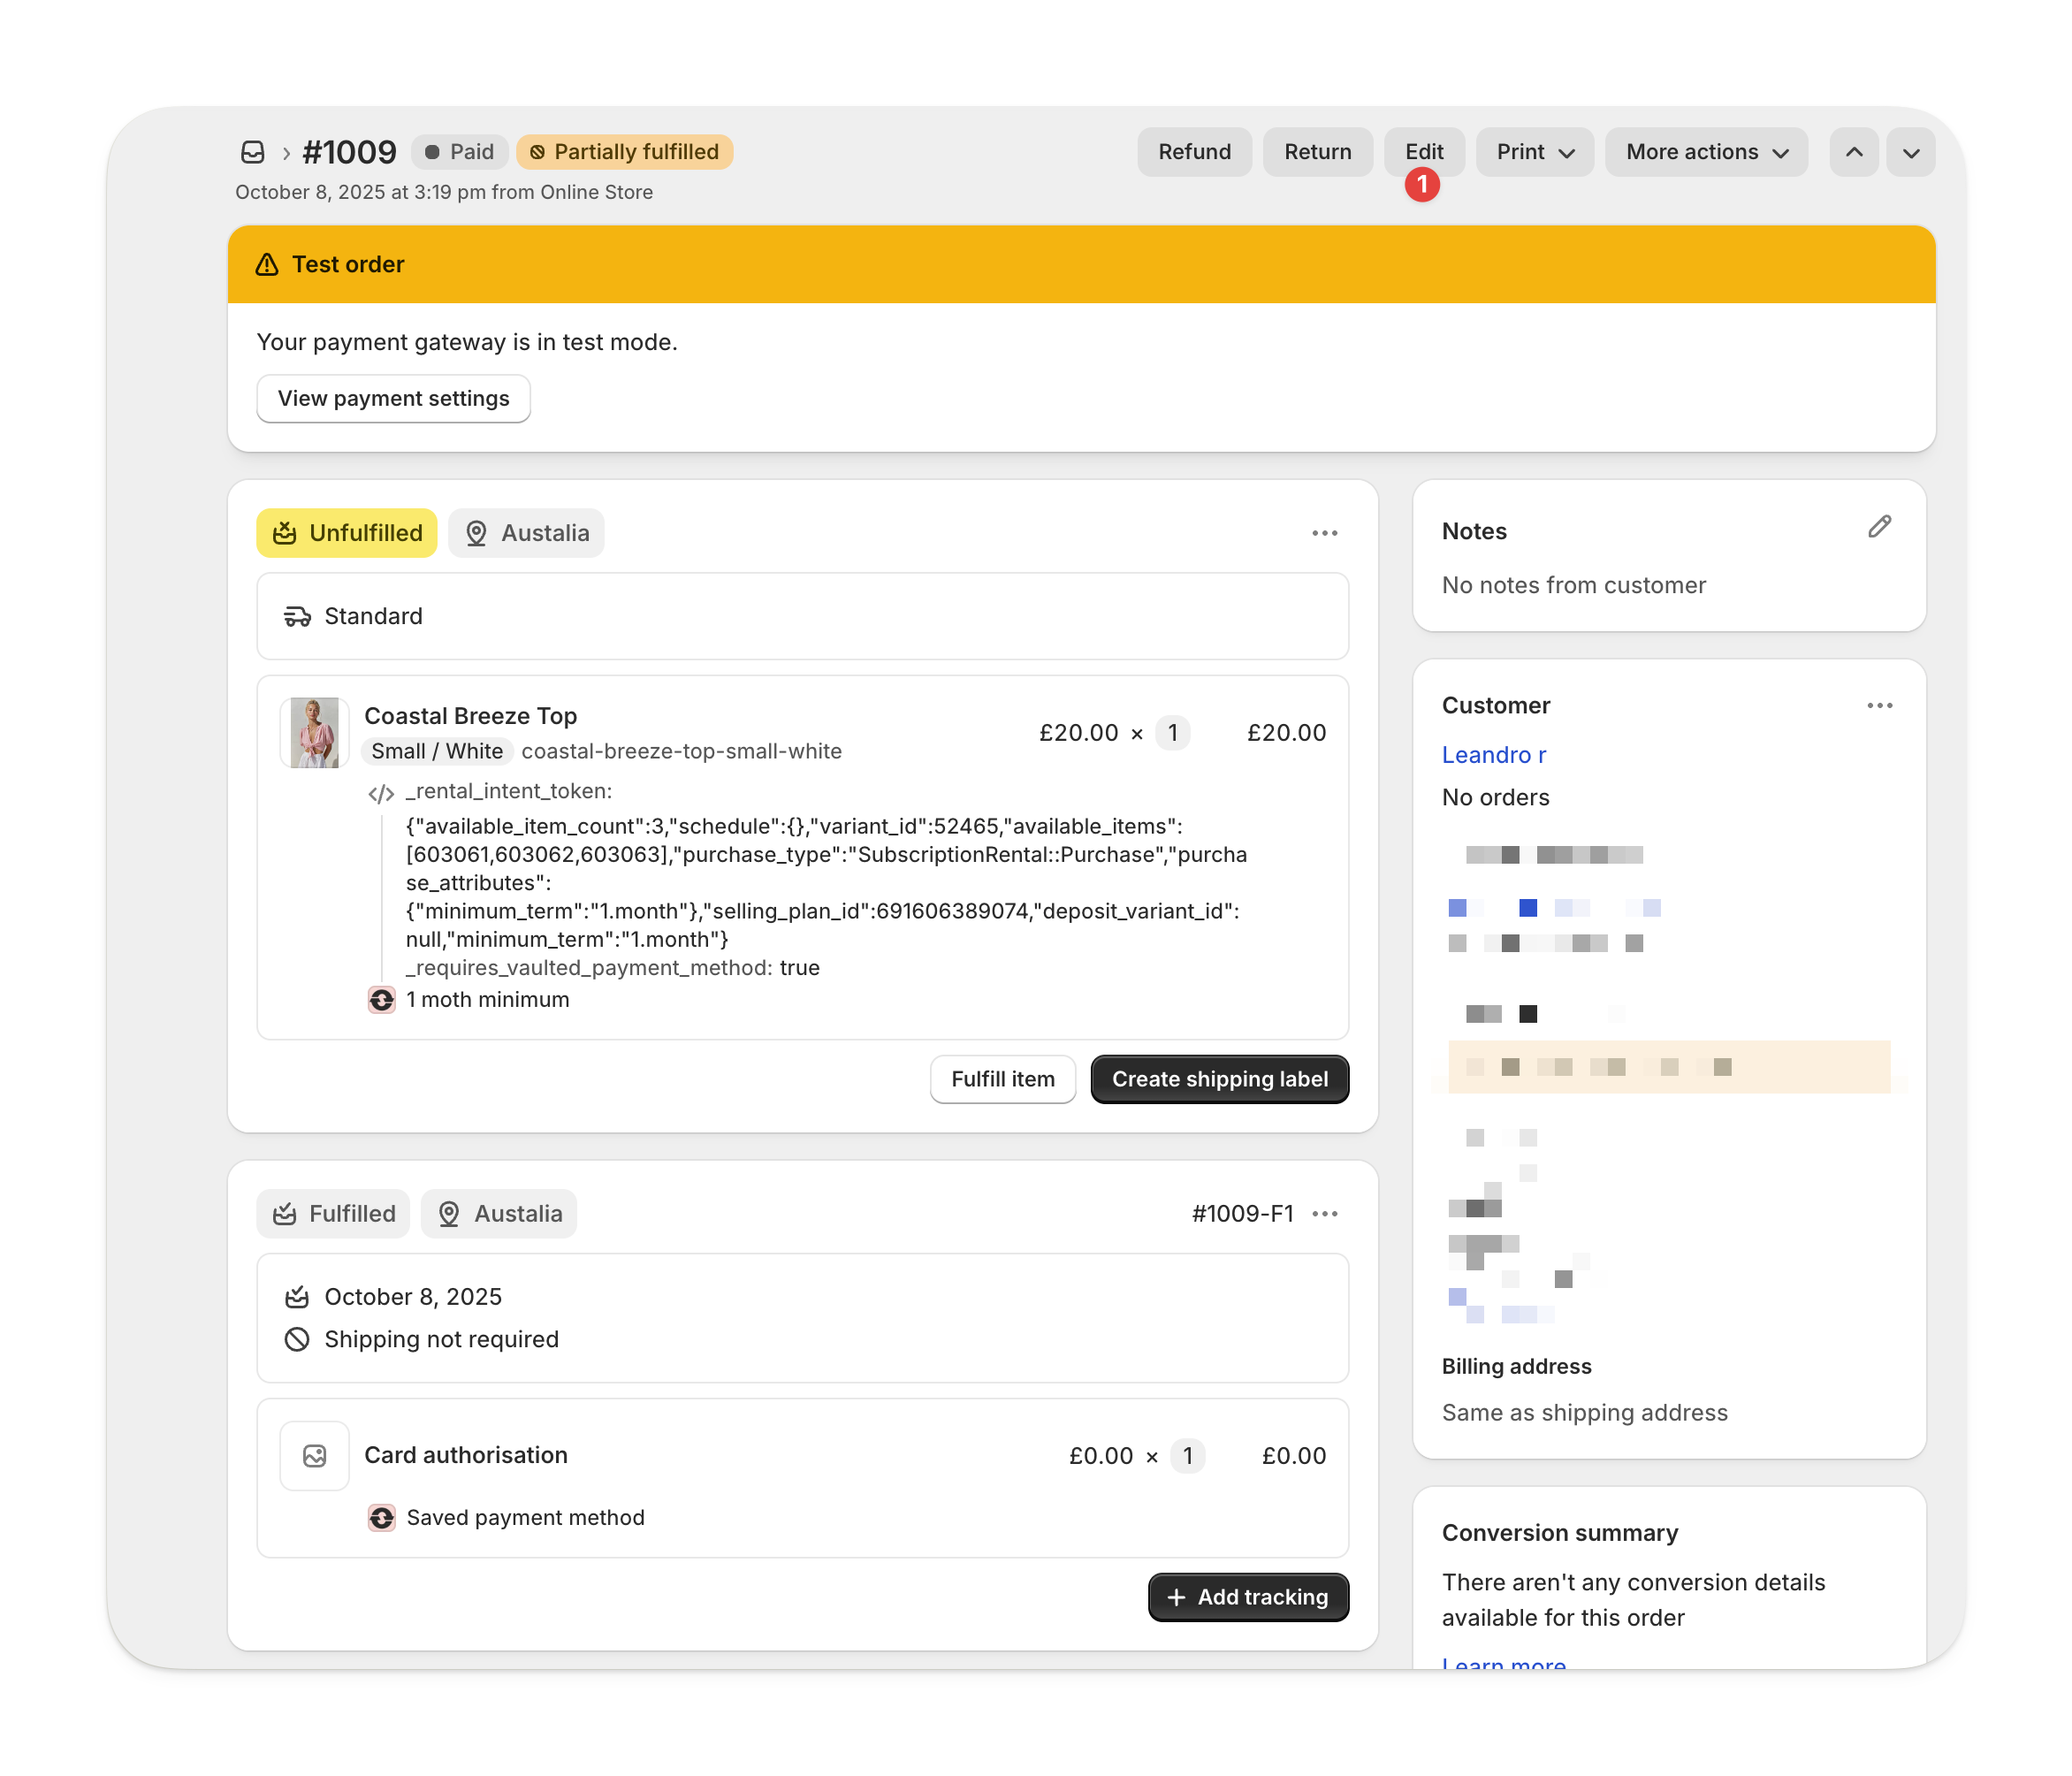The width and height of the screenshot is (2072, 1776).
Task: Open Unfulfilled card three-dot menu
Action: click(x=1324, y=533)
